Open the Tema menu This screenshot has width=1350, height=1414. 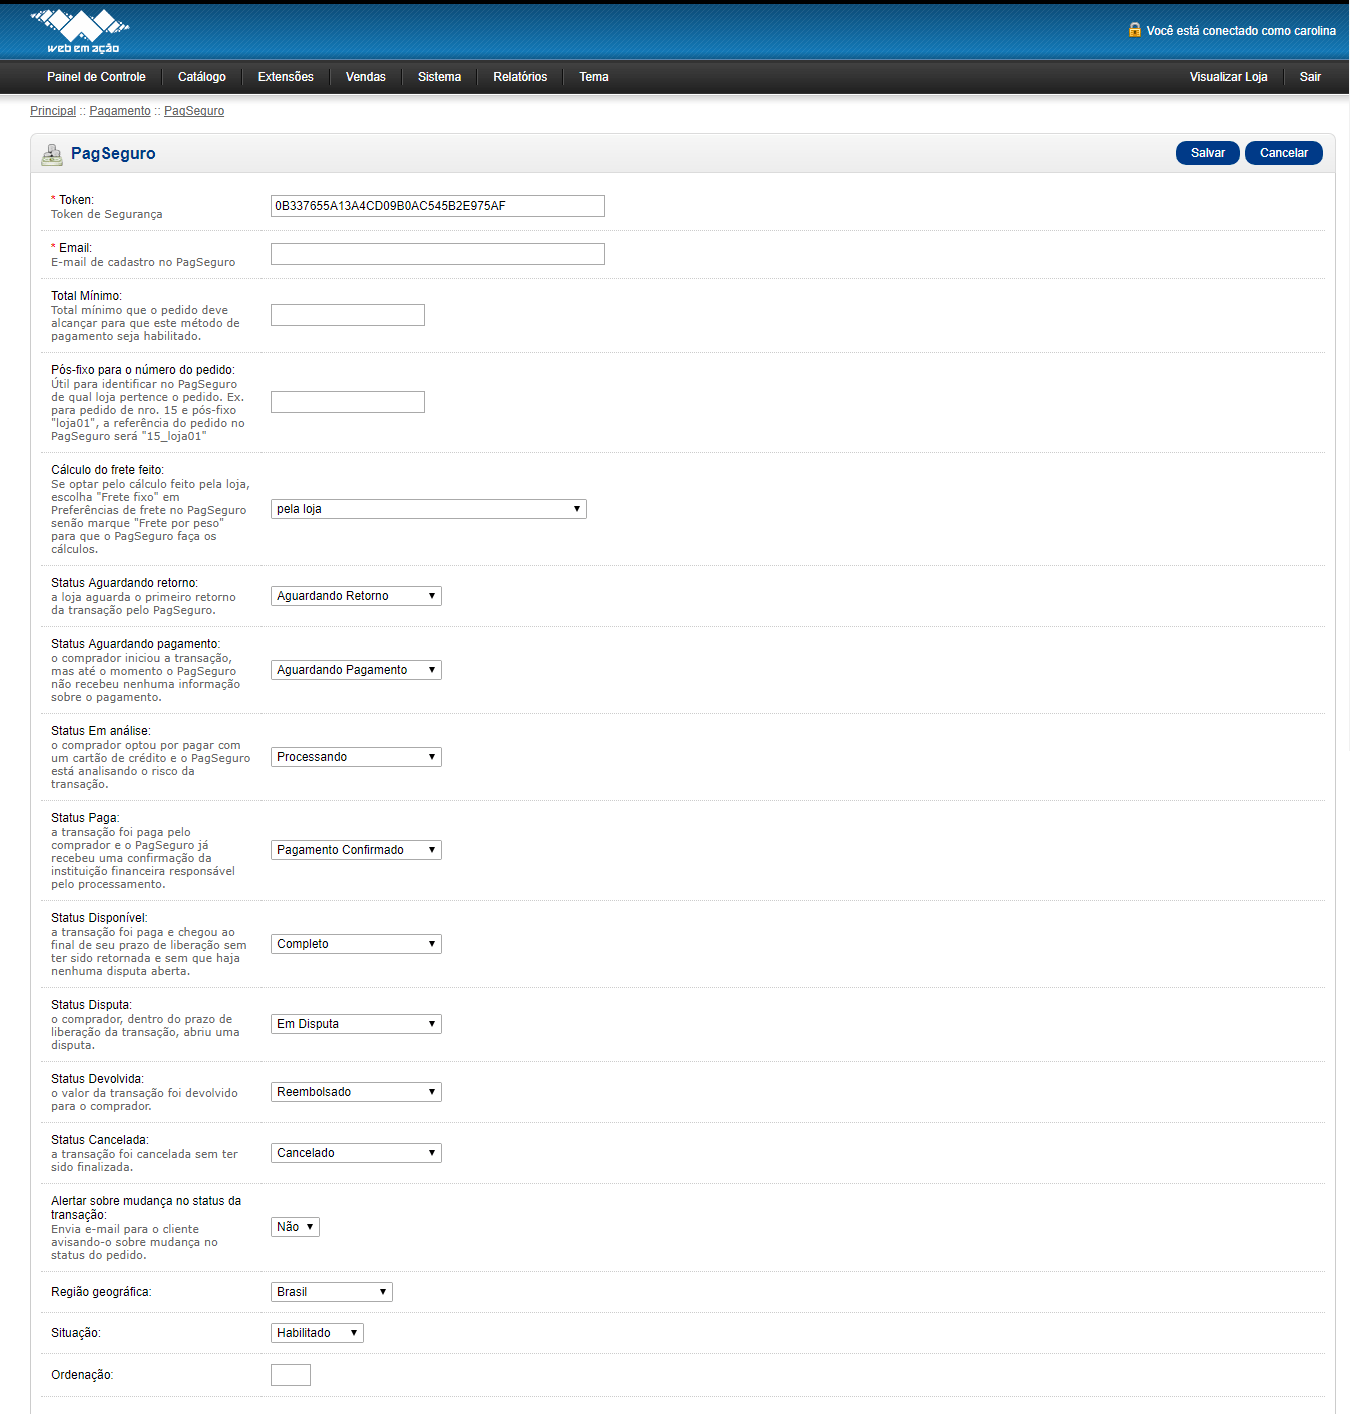tap(594, 77)
